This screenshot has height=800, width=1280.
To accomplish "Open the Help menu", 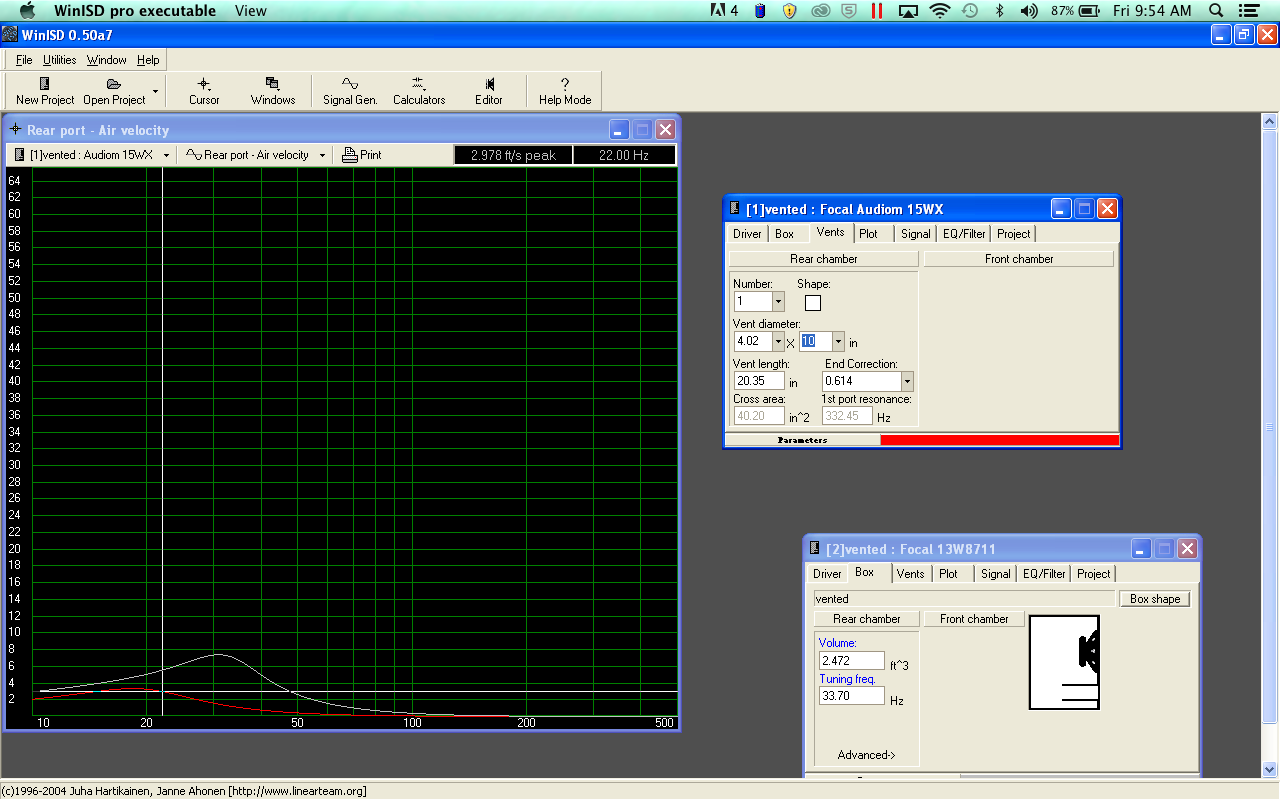I will [148, 60].
